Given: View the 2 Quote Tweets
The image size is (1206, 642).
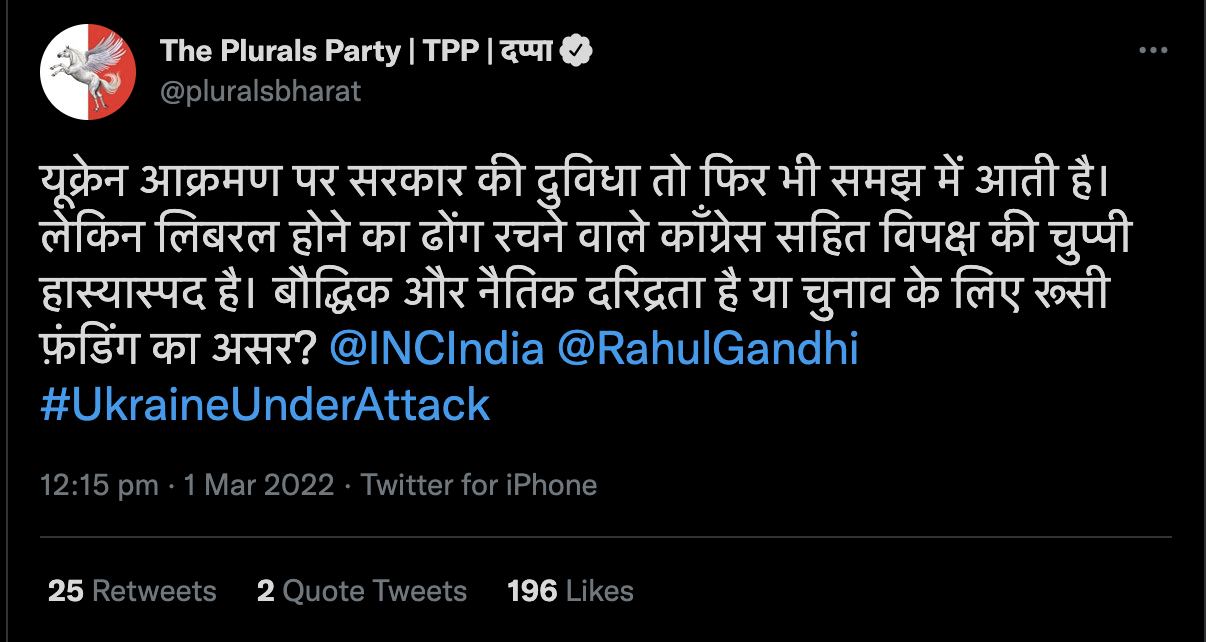Looking at the screenshot, I should 361,591.
